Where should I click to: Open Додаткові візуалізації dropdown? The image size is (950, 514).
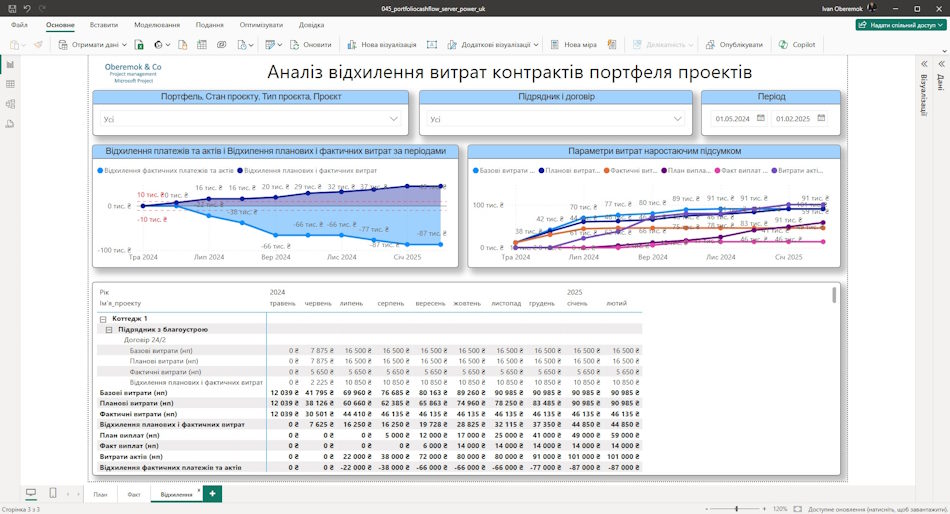pos(493,44)
